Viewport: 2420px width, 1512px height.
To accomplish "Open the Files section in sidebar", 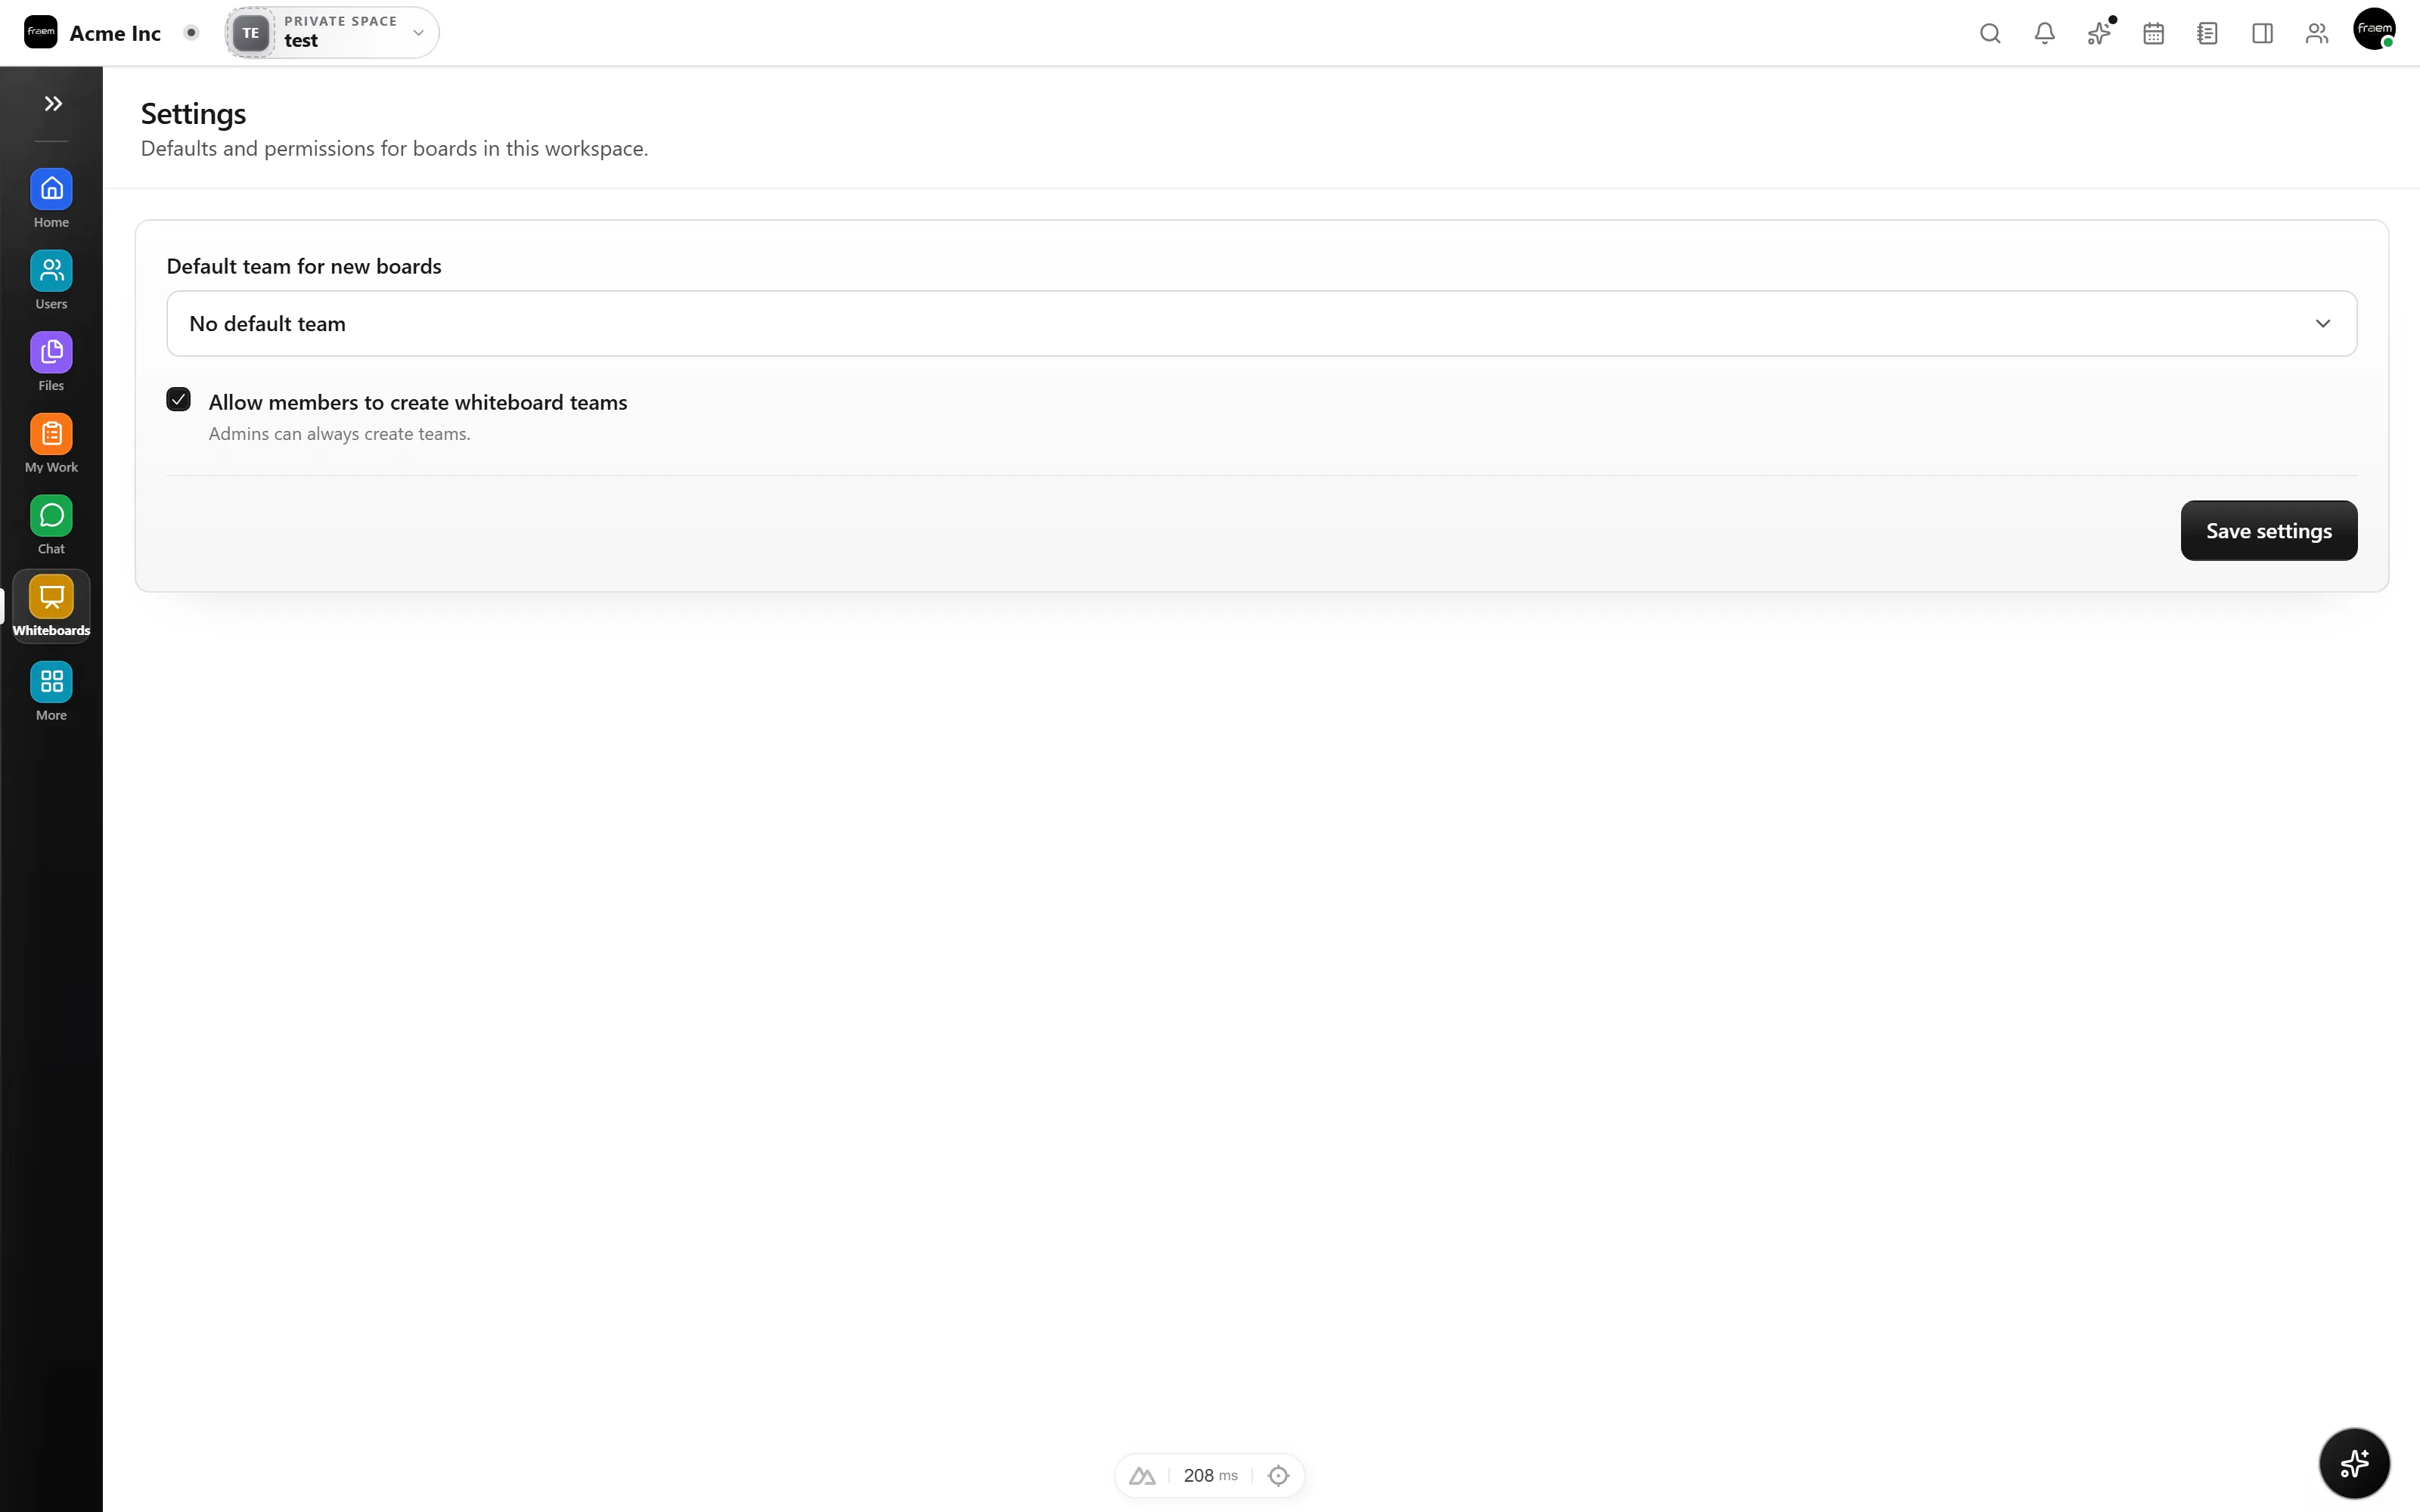I will coord(51,363).
